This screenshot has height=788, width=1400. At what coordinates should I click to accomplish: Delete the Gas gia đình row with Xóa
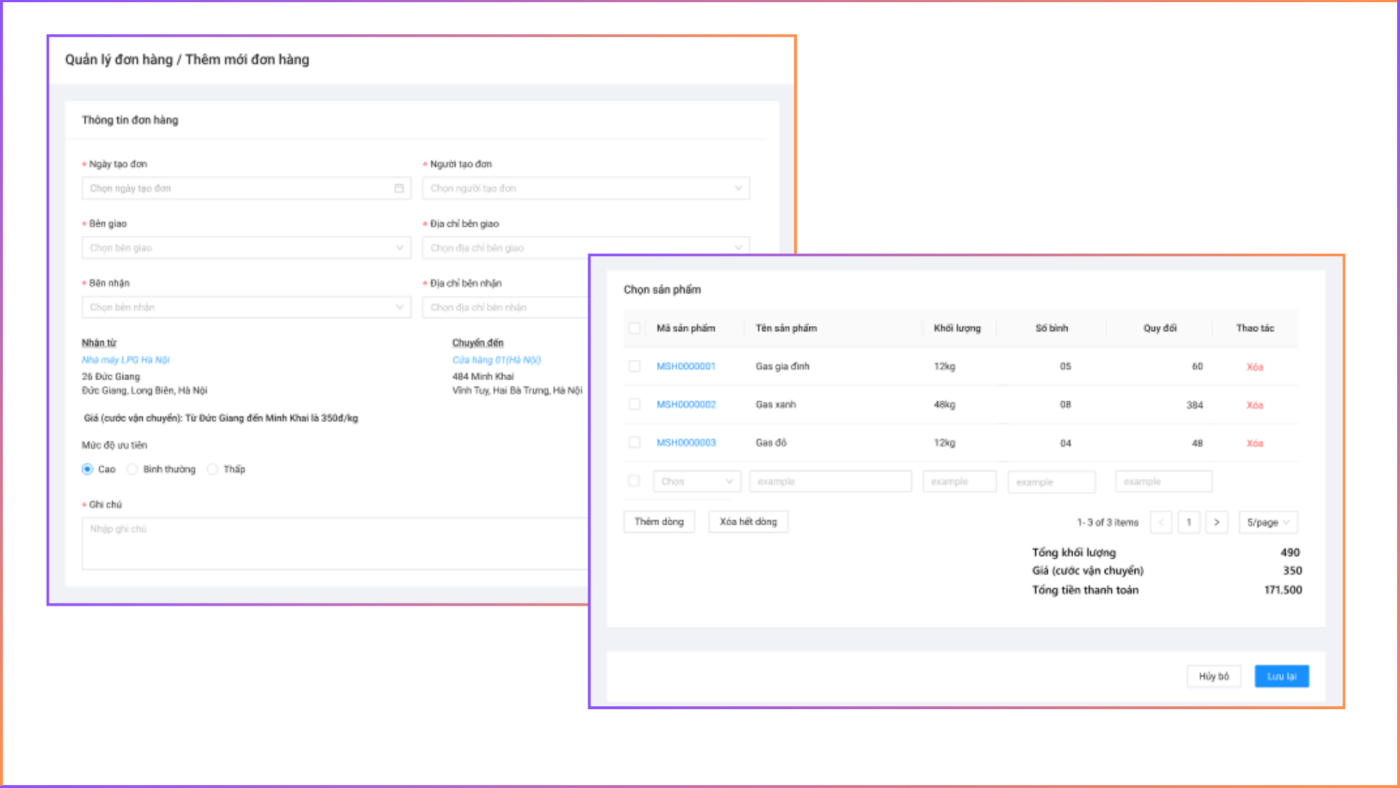[x=1255, y=367]
